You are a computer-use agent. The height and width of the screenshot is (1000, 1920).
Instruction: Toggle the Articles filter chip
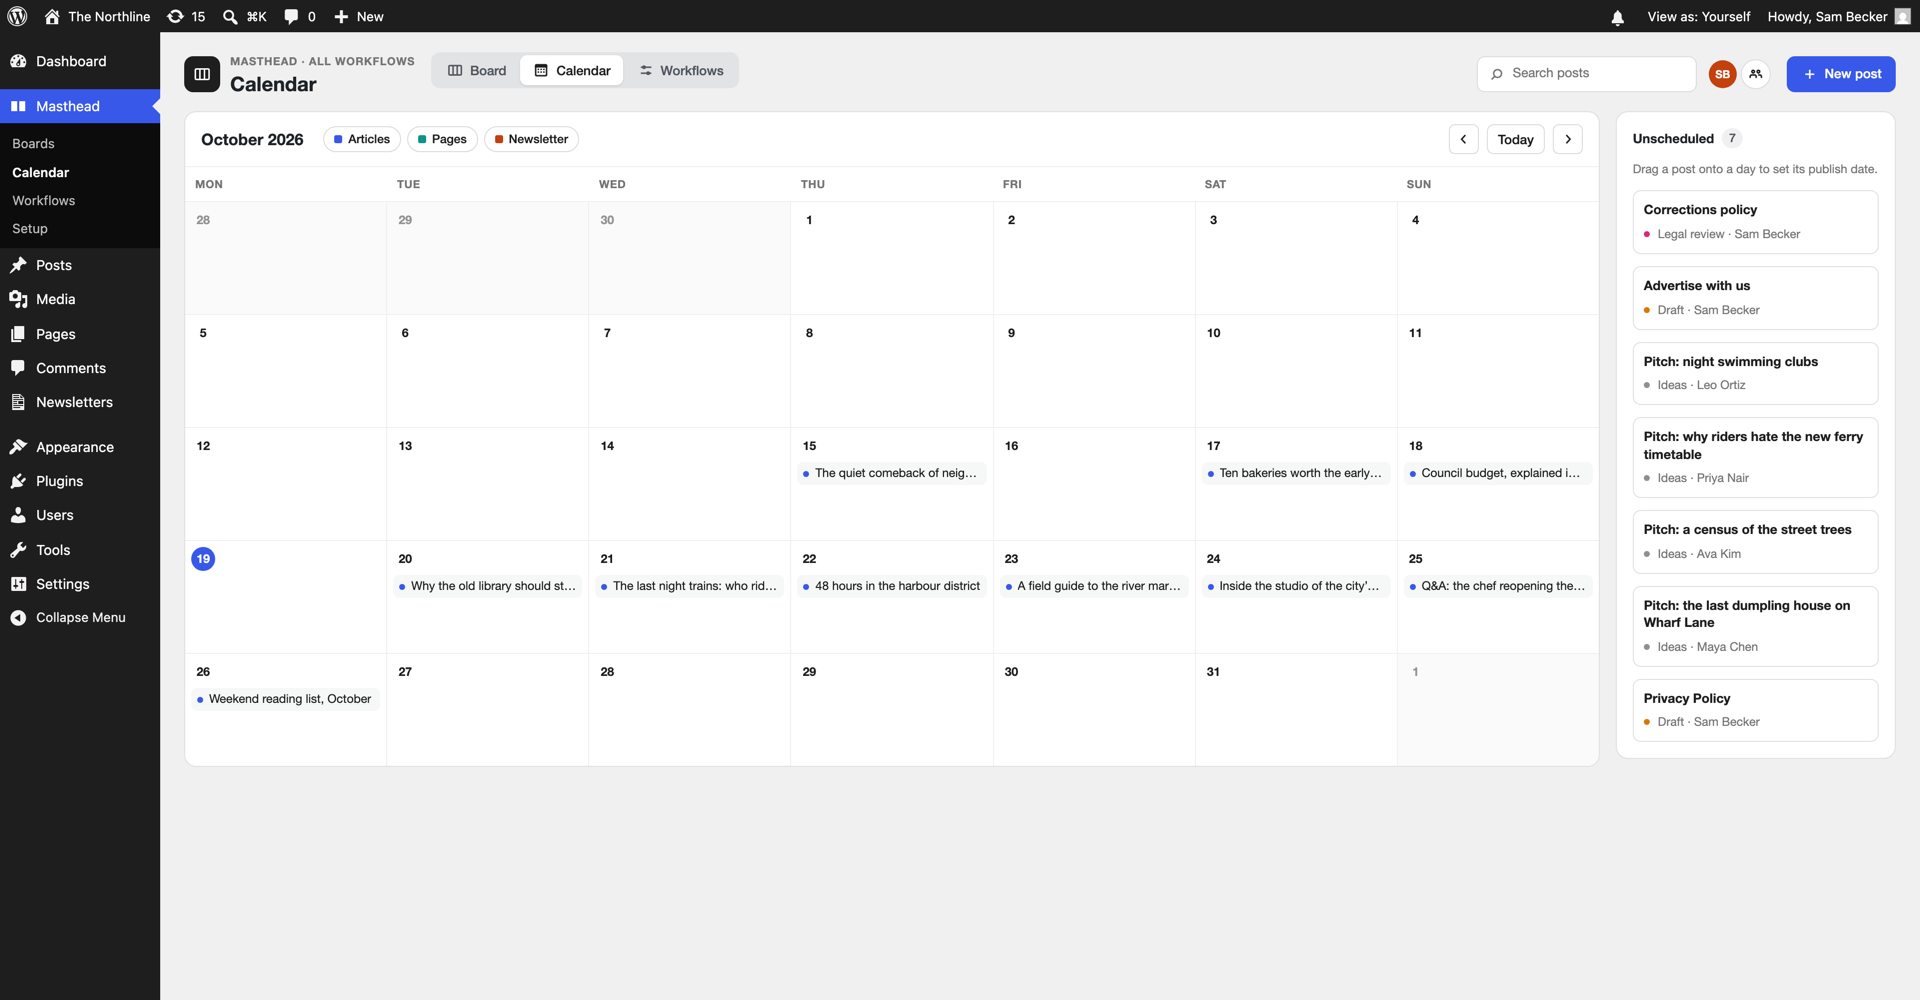[362, 139]
